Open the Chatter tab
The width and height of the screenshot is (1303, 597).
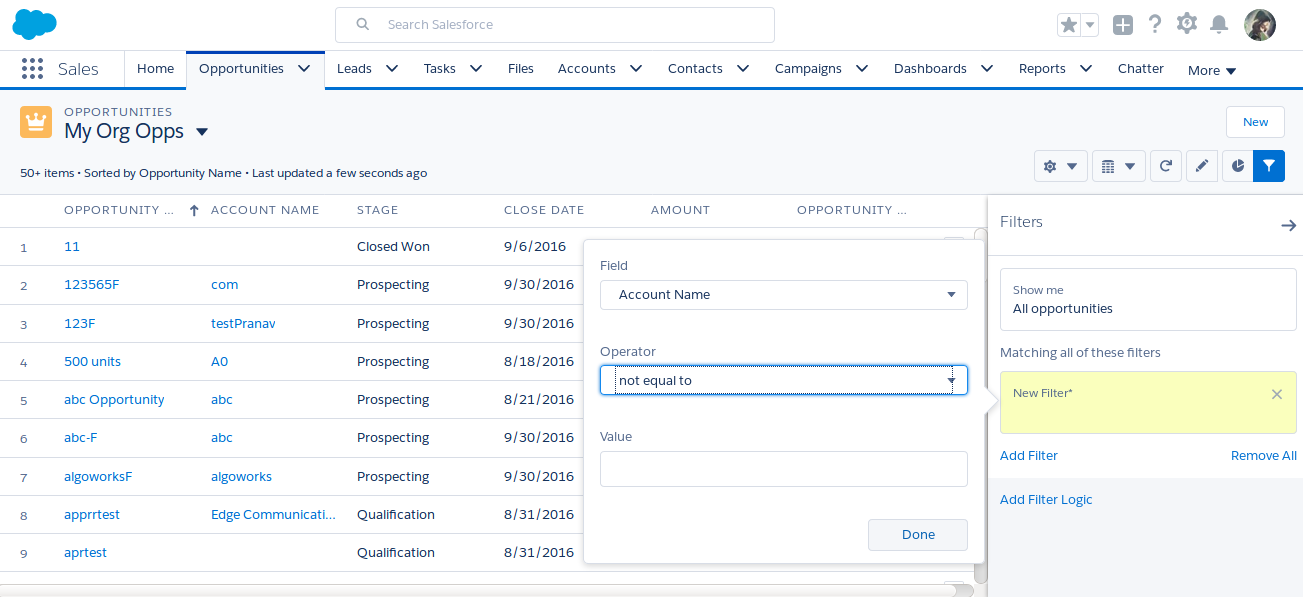point(1140,69)
